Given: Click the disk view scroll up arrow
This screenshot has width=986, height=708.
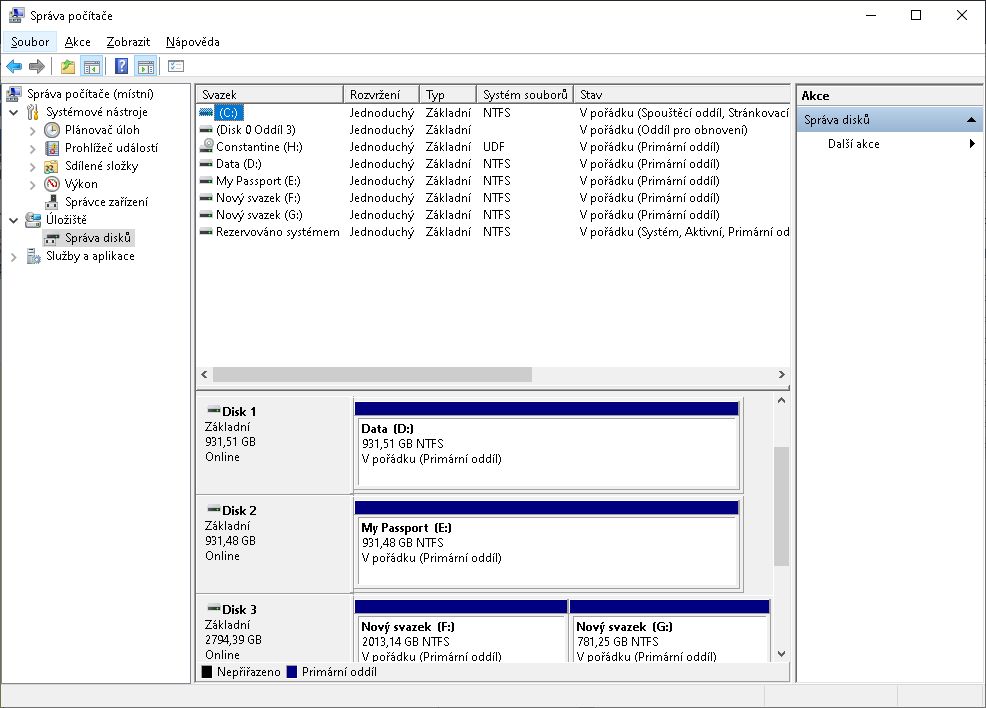Looking at the screenshot, I should coord(781,400).
